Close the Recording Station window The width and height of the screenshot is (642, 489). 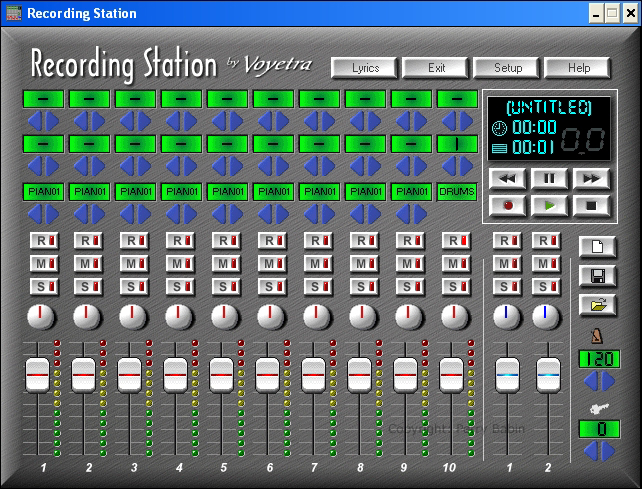(x=631, y=14)
